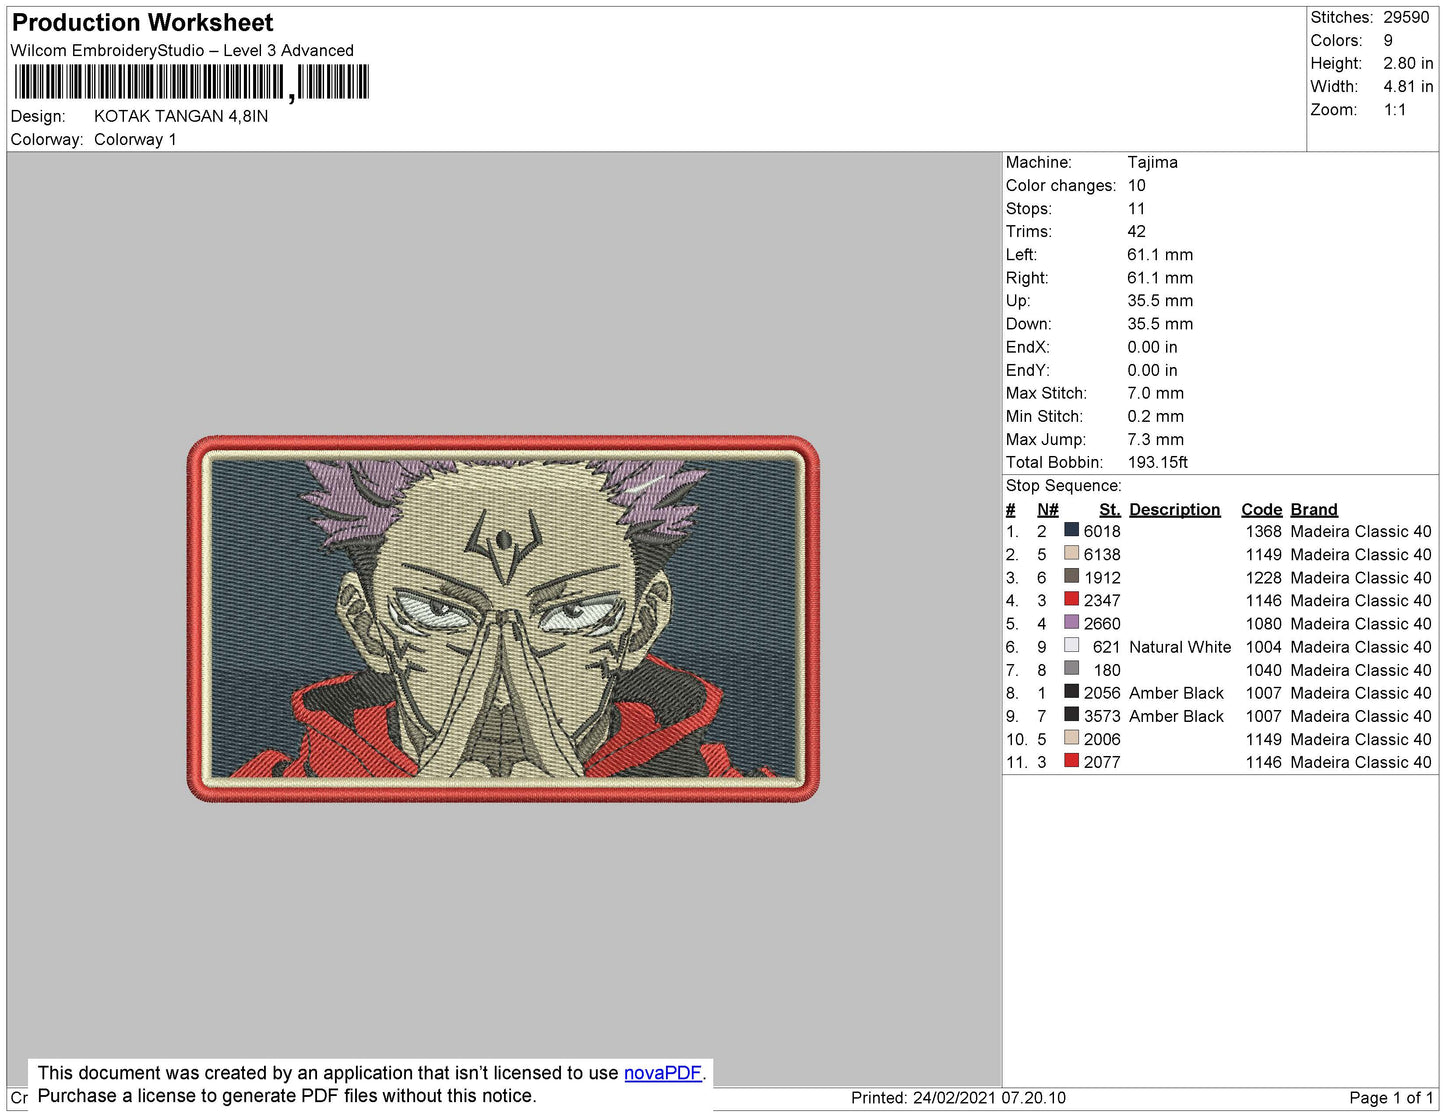Click the Trims value 42
The image size is (1445, 1117).
(x=1136, y=232)
